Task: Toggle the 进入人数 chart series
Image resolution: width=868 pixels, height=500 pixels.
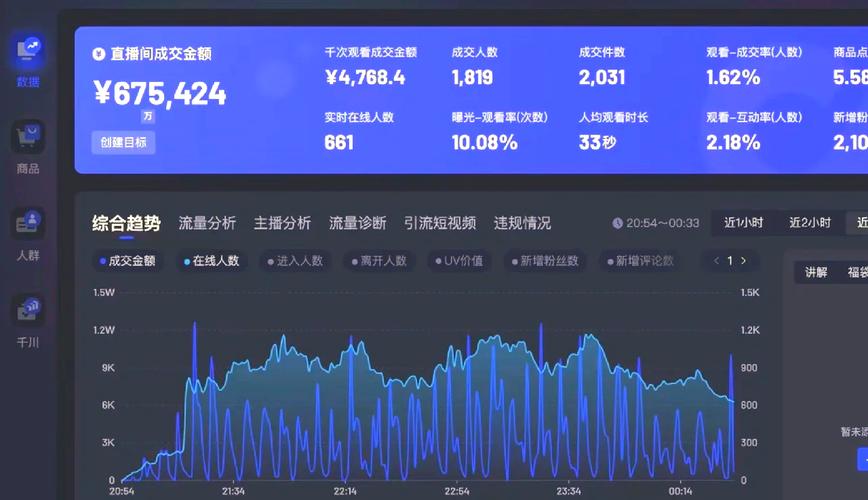Action: pyautogui.click(x=295, y=261)
